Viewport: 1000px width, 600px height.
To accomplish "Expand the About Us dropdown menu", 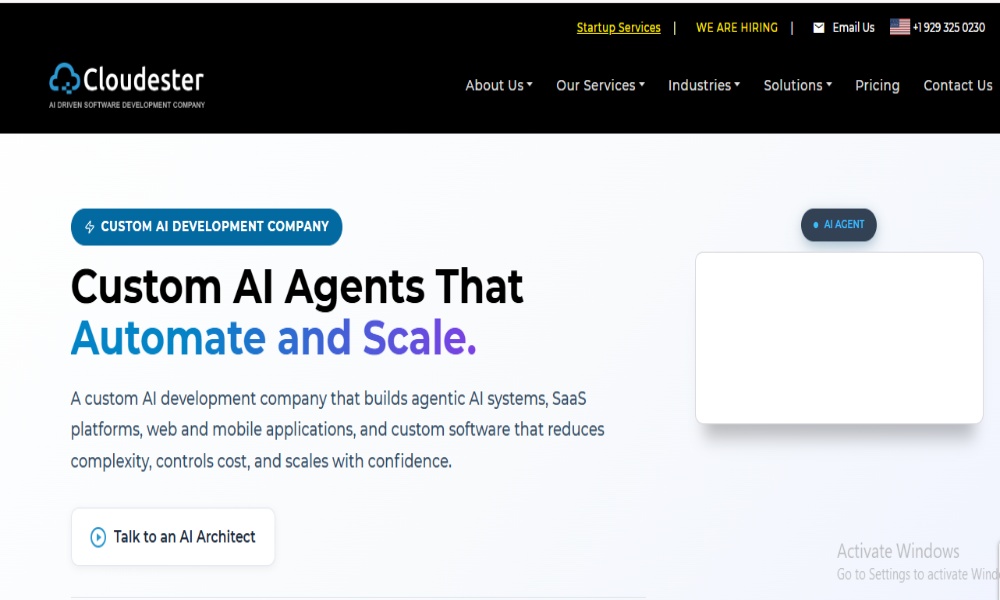I will pos(498,86).
